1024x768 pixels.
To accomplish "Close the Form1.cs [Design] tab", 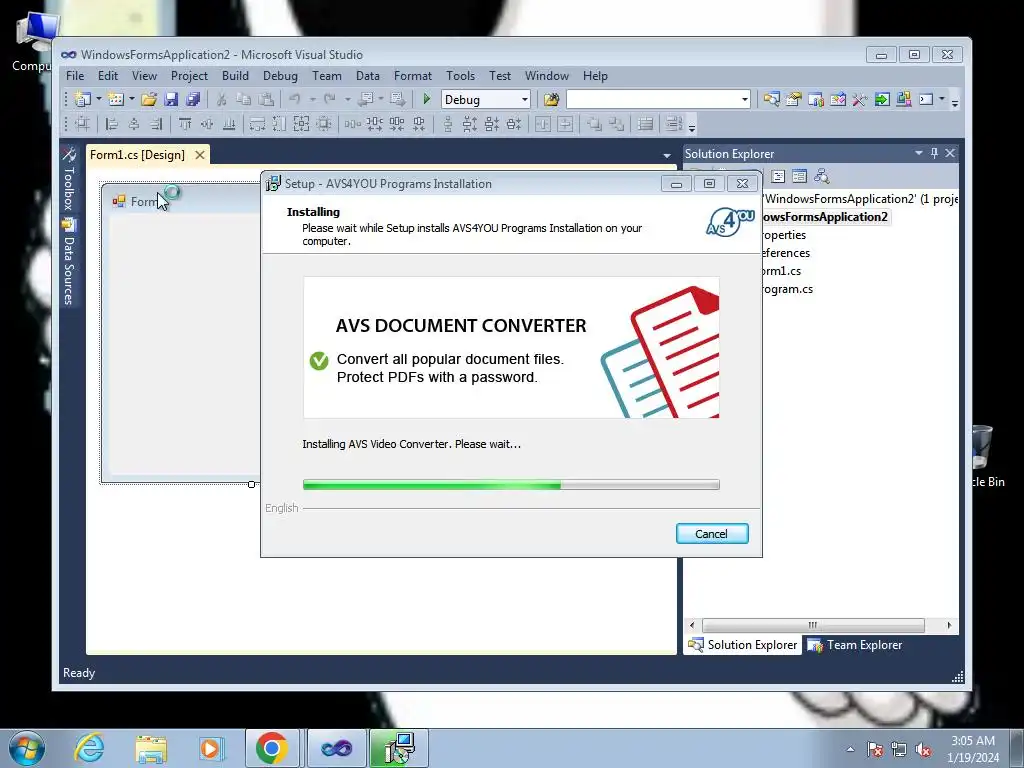I will pyautogui.click(x=200, y=155).
